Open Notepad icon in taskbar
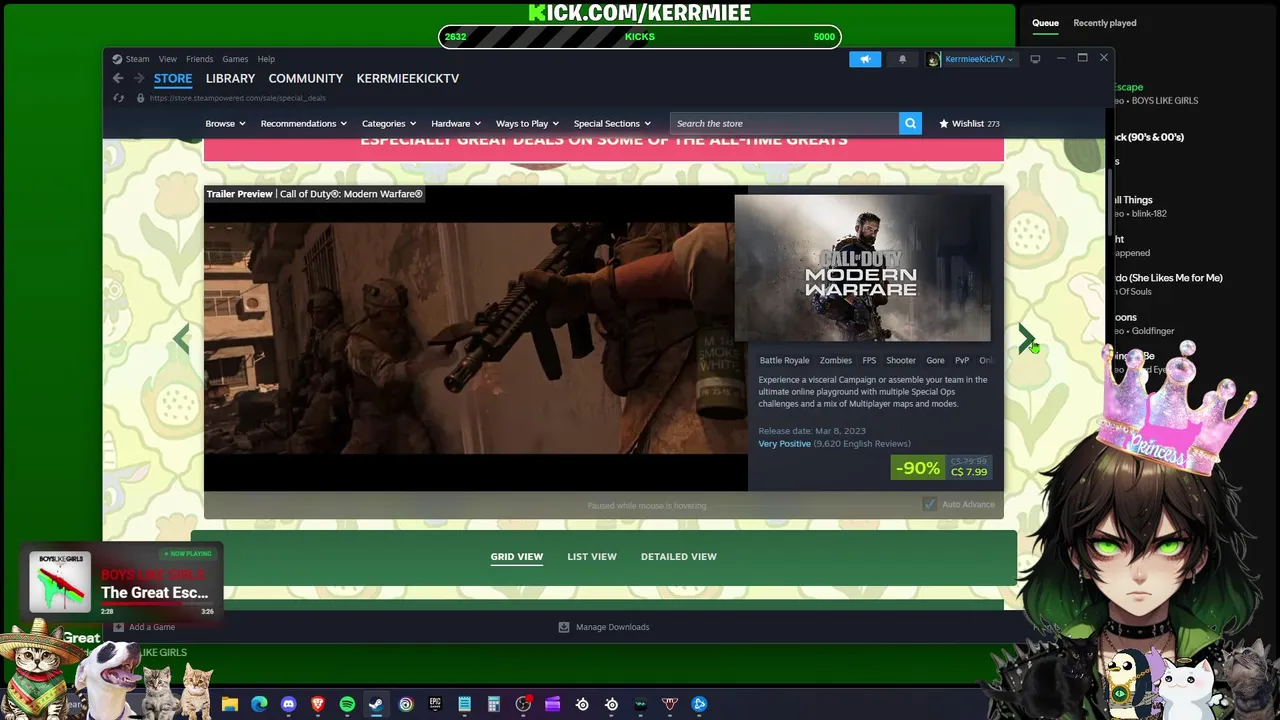 [x=464, y=704]
